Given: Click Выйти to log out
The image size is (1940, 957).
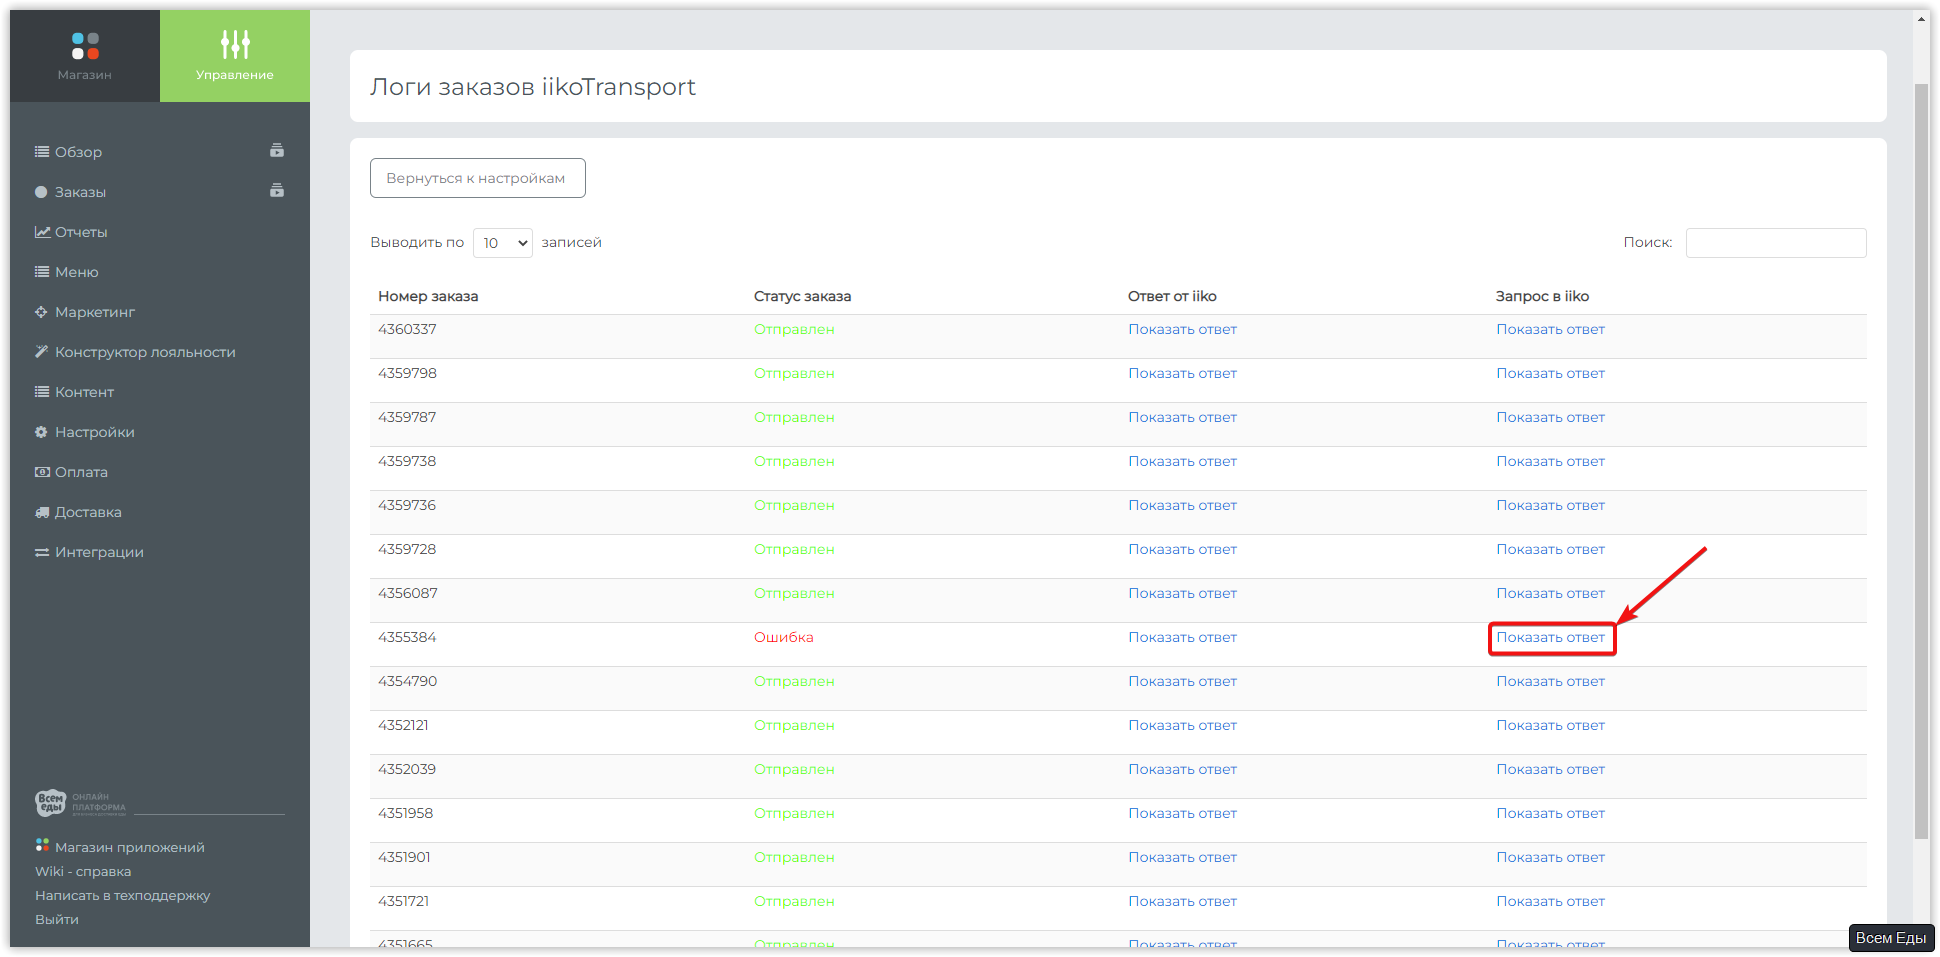Looking at the screenshot, I should tap(56, 919).
